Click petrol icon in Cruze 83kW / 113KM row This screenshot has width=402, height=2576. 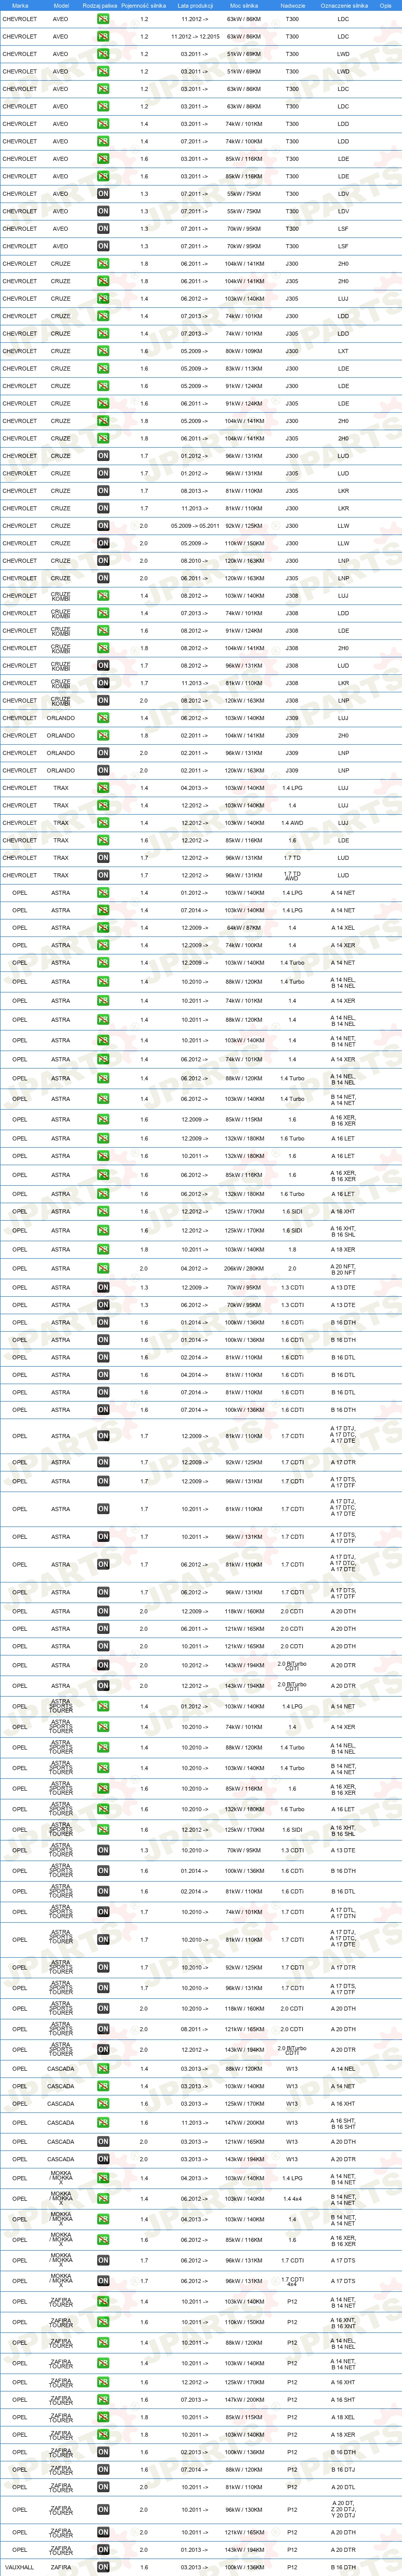coord(103,368)
